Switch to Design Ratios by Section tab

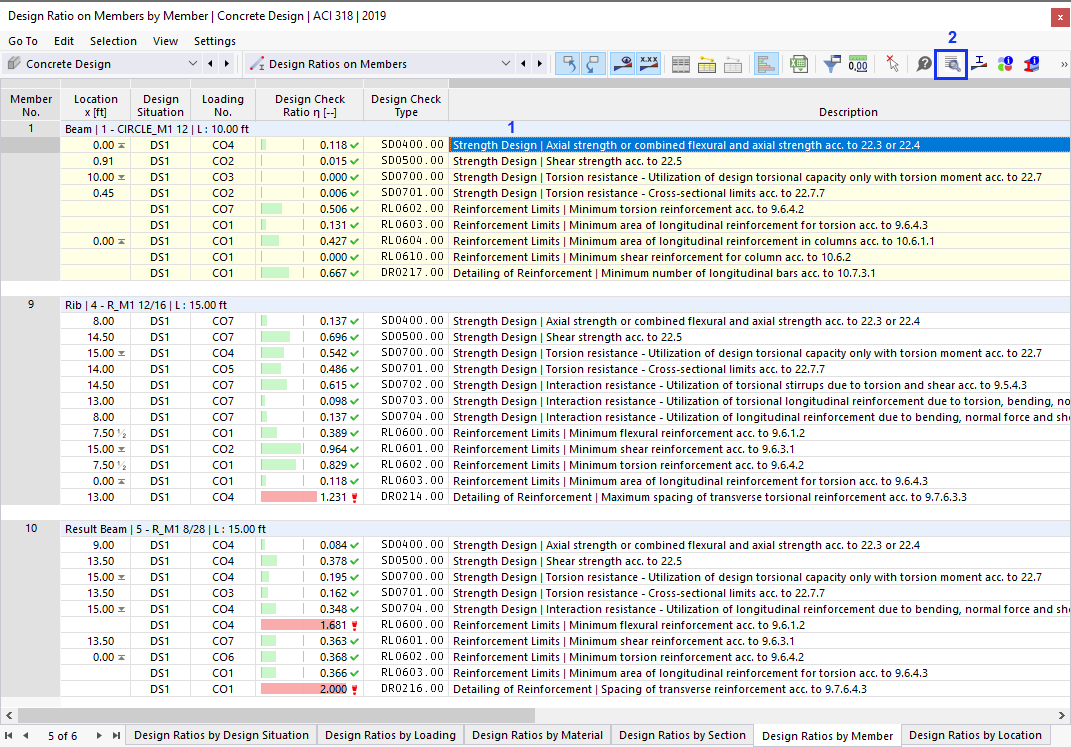coord(682,735)
